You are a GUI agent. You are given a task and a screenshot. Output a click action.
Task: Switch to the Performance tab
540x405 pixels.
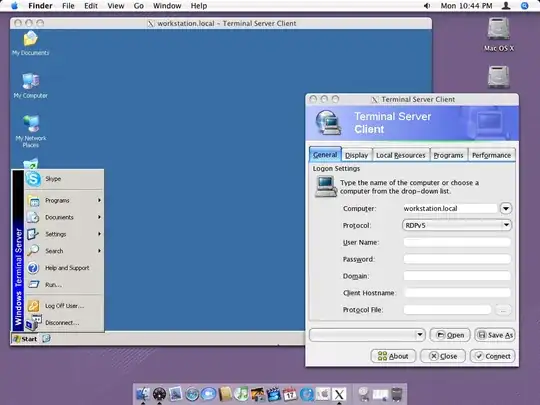(x=491, y=155)
